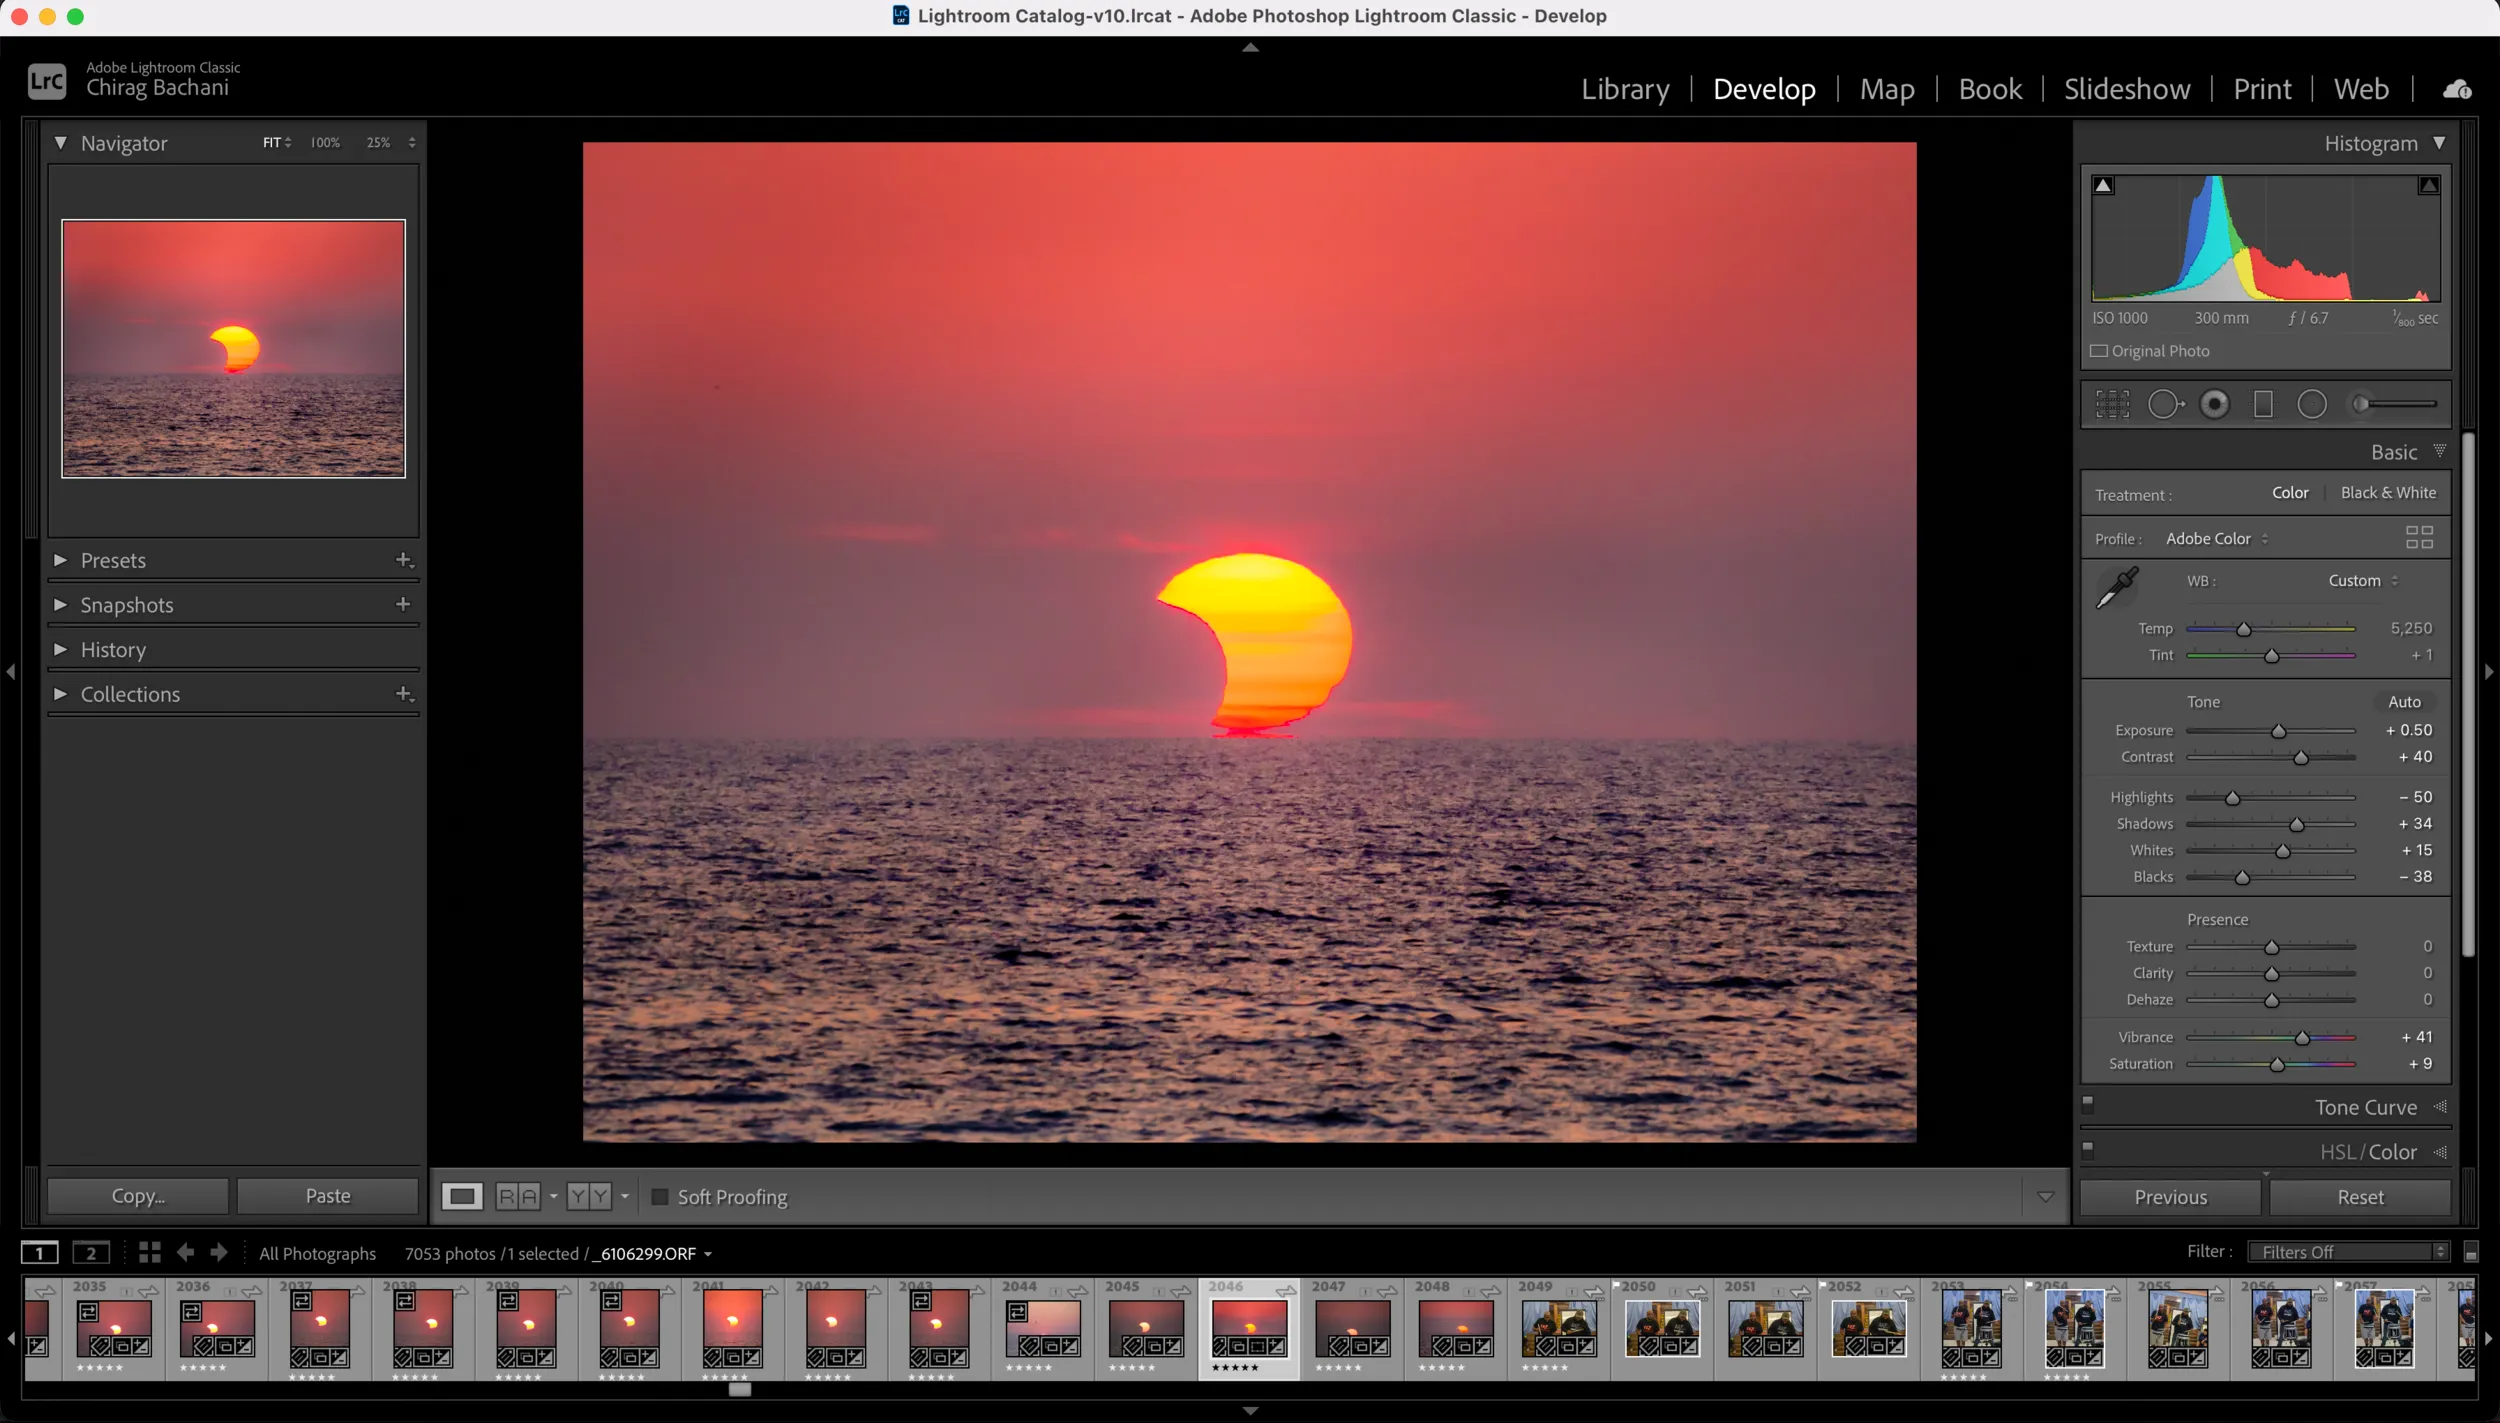Select the Adjustment Brush tool
The width and height of the screenshot is (2500, 1423).
[x=2393, y=404]
